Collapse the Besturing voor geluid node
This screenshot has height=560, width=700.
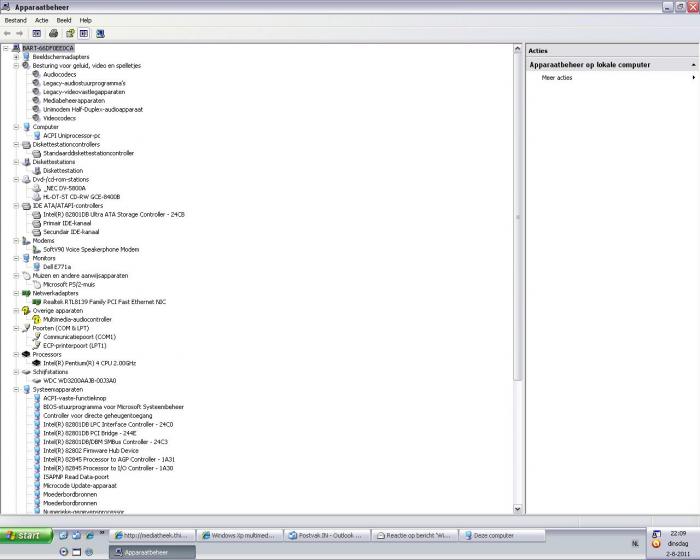pos(16,66)
